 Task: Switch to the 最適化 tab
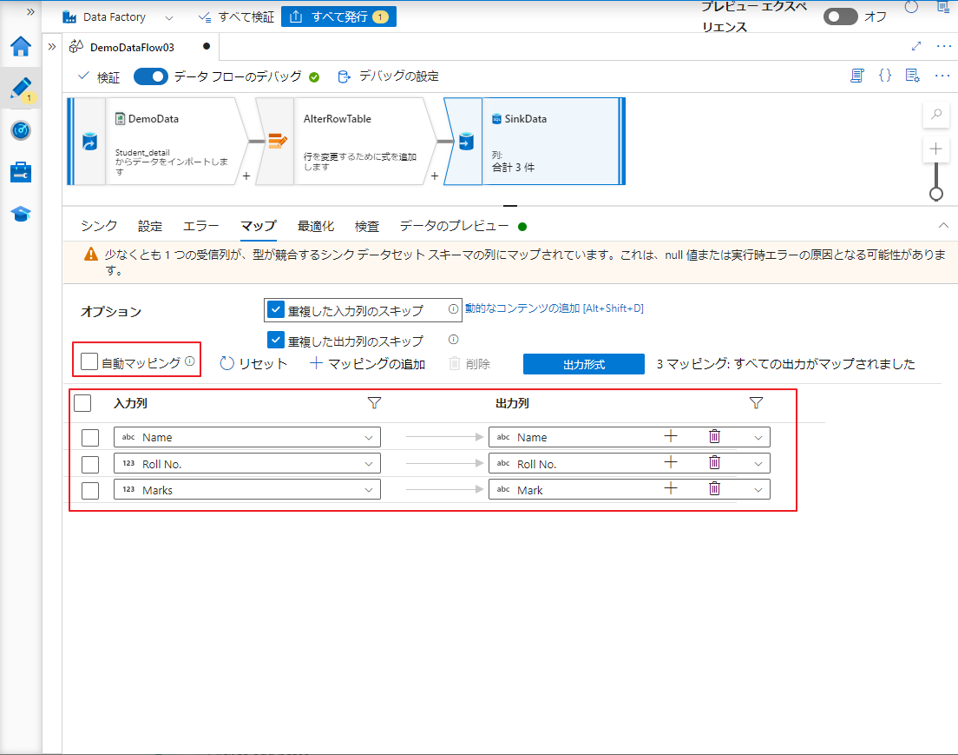[x=315, y=227]
